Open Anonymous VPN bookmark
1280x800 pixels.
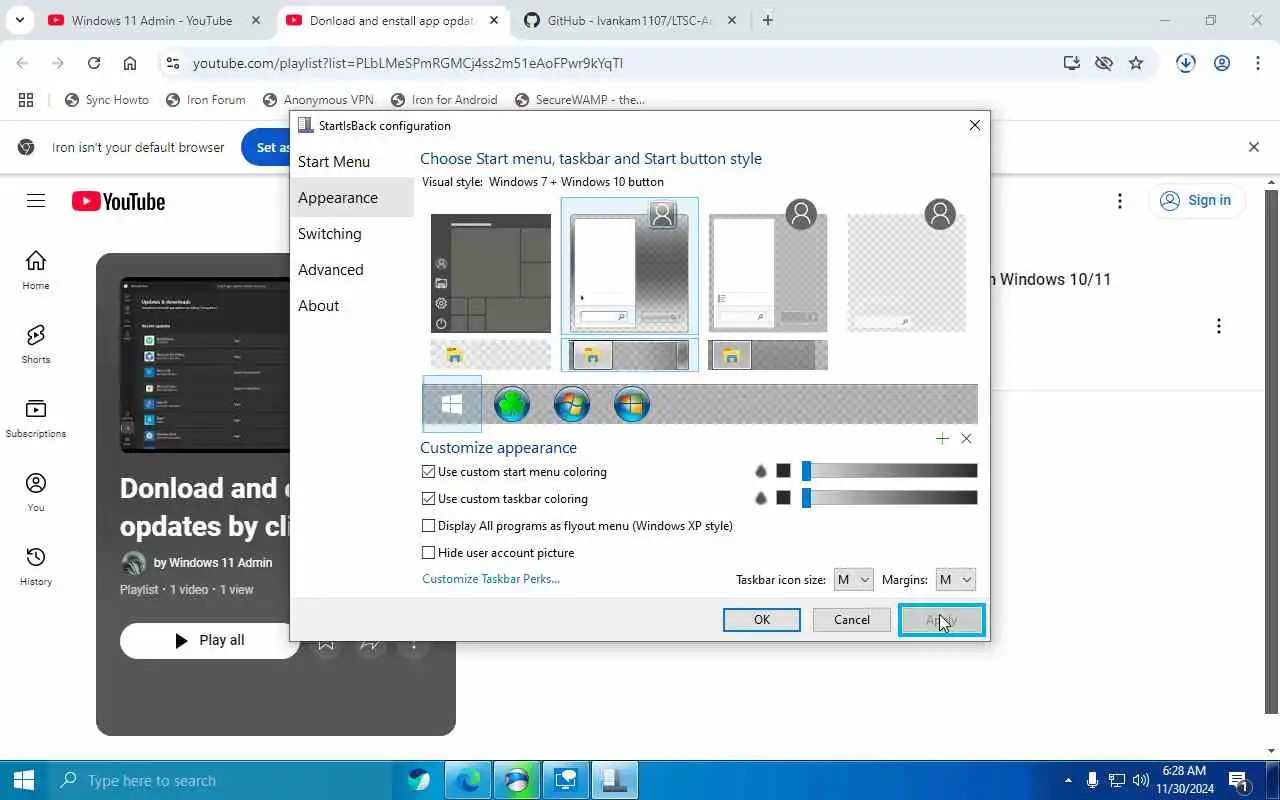point(319,100)
